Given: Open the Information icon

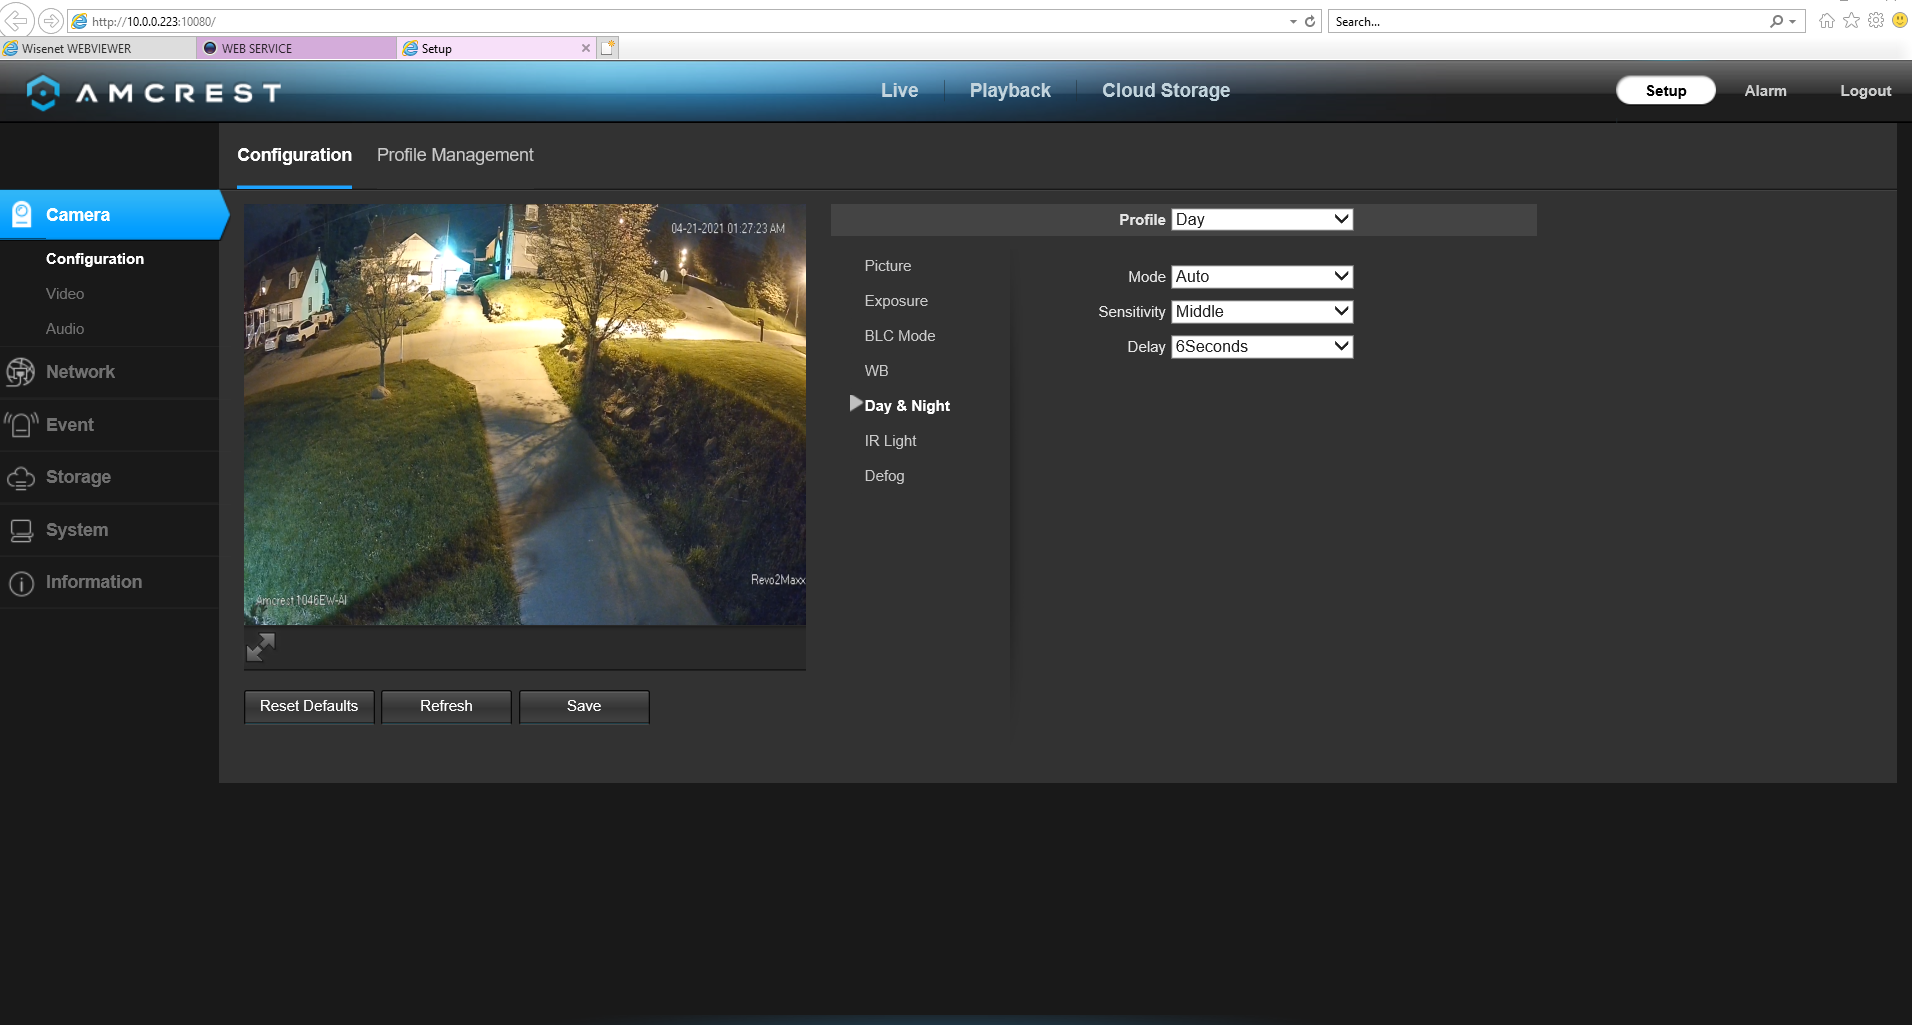Looking at the screenshot, I should coord(21,583).
